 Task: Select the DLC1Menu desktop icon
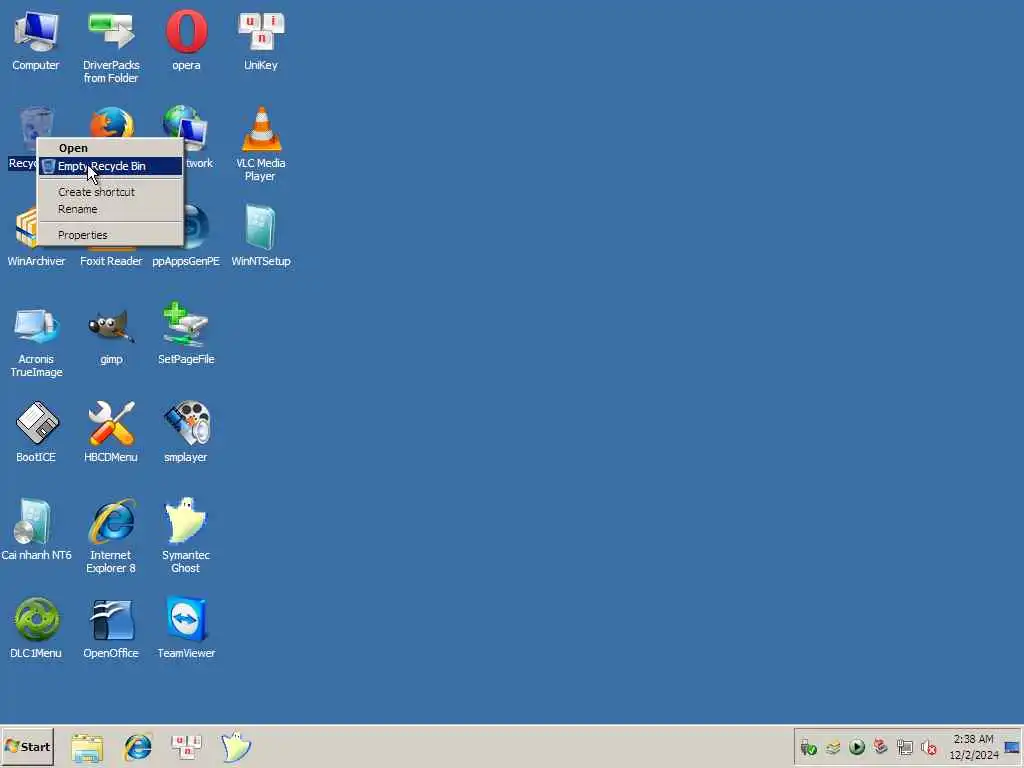pyautogui.click(x=36, y=628)
